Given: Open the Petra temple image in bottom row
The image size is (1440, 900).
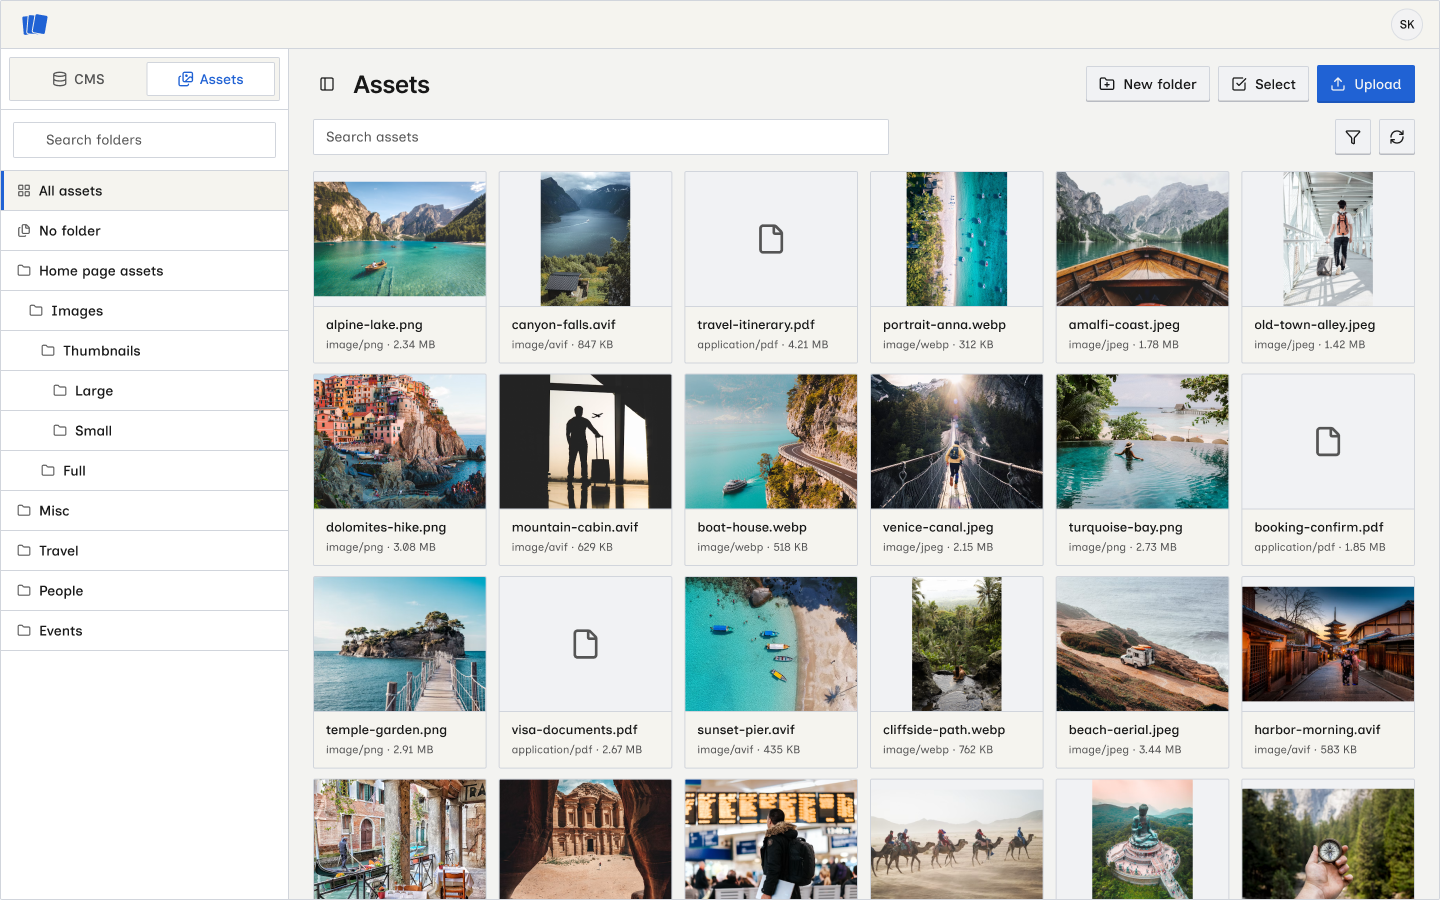Looking at the screenshot, I should pos(585,840).
